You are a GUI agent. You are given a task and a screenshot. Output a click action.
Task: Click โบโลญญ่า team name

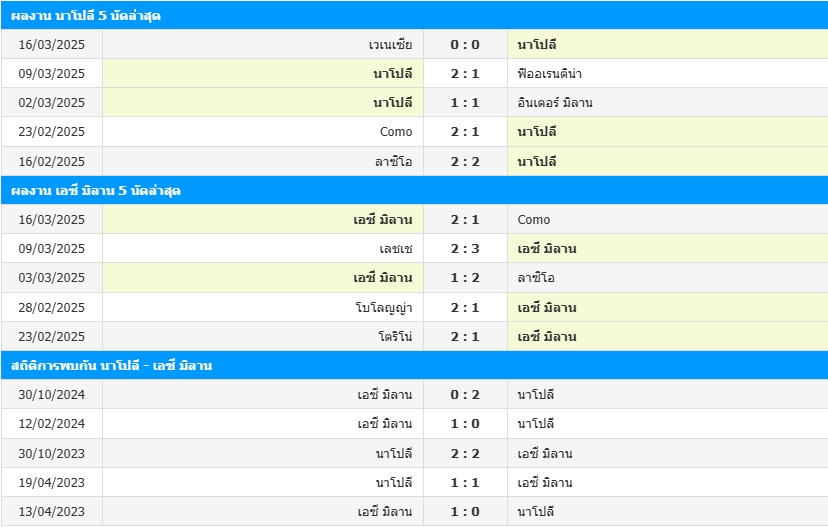(384, 307)
